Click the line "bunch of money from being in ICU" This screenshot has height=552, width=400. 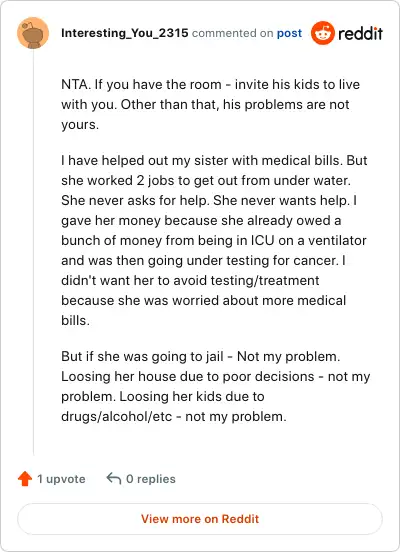click(214, 240)
